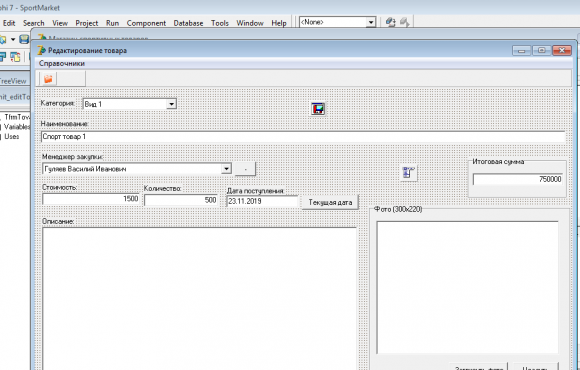The image size is (580, 370).
Task: Click the Текущая дата button
Action: click(x=330, y=202)
